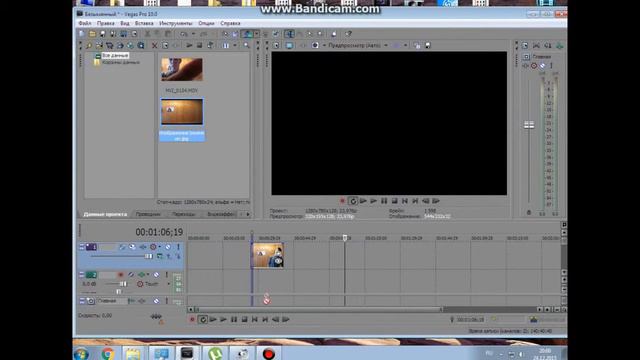Toggle loop playback in timeline transport bar
Screen dimensions: 640x360
pyautogui.click(x=203, y=320)
